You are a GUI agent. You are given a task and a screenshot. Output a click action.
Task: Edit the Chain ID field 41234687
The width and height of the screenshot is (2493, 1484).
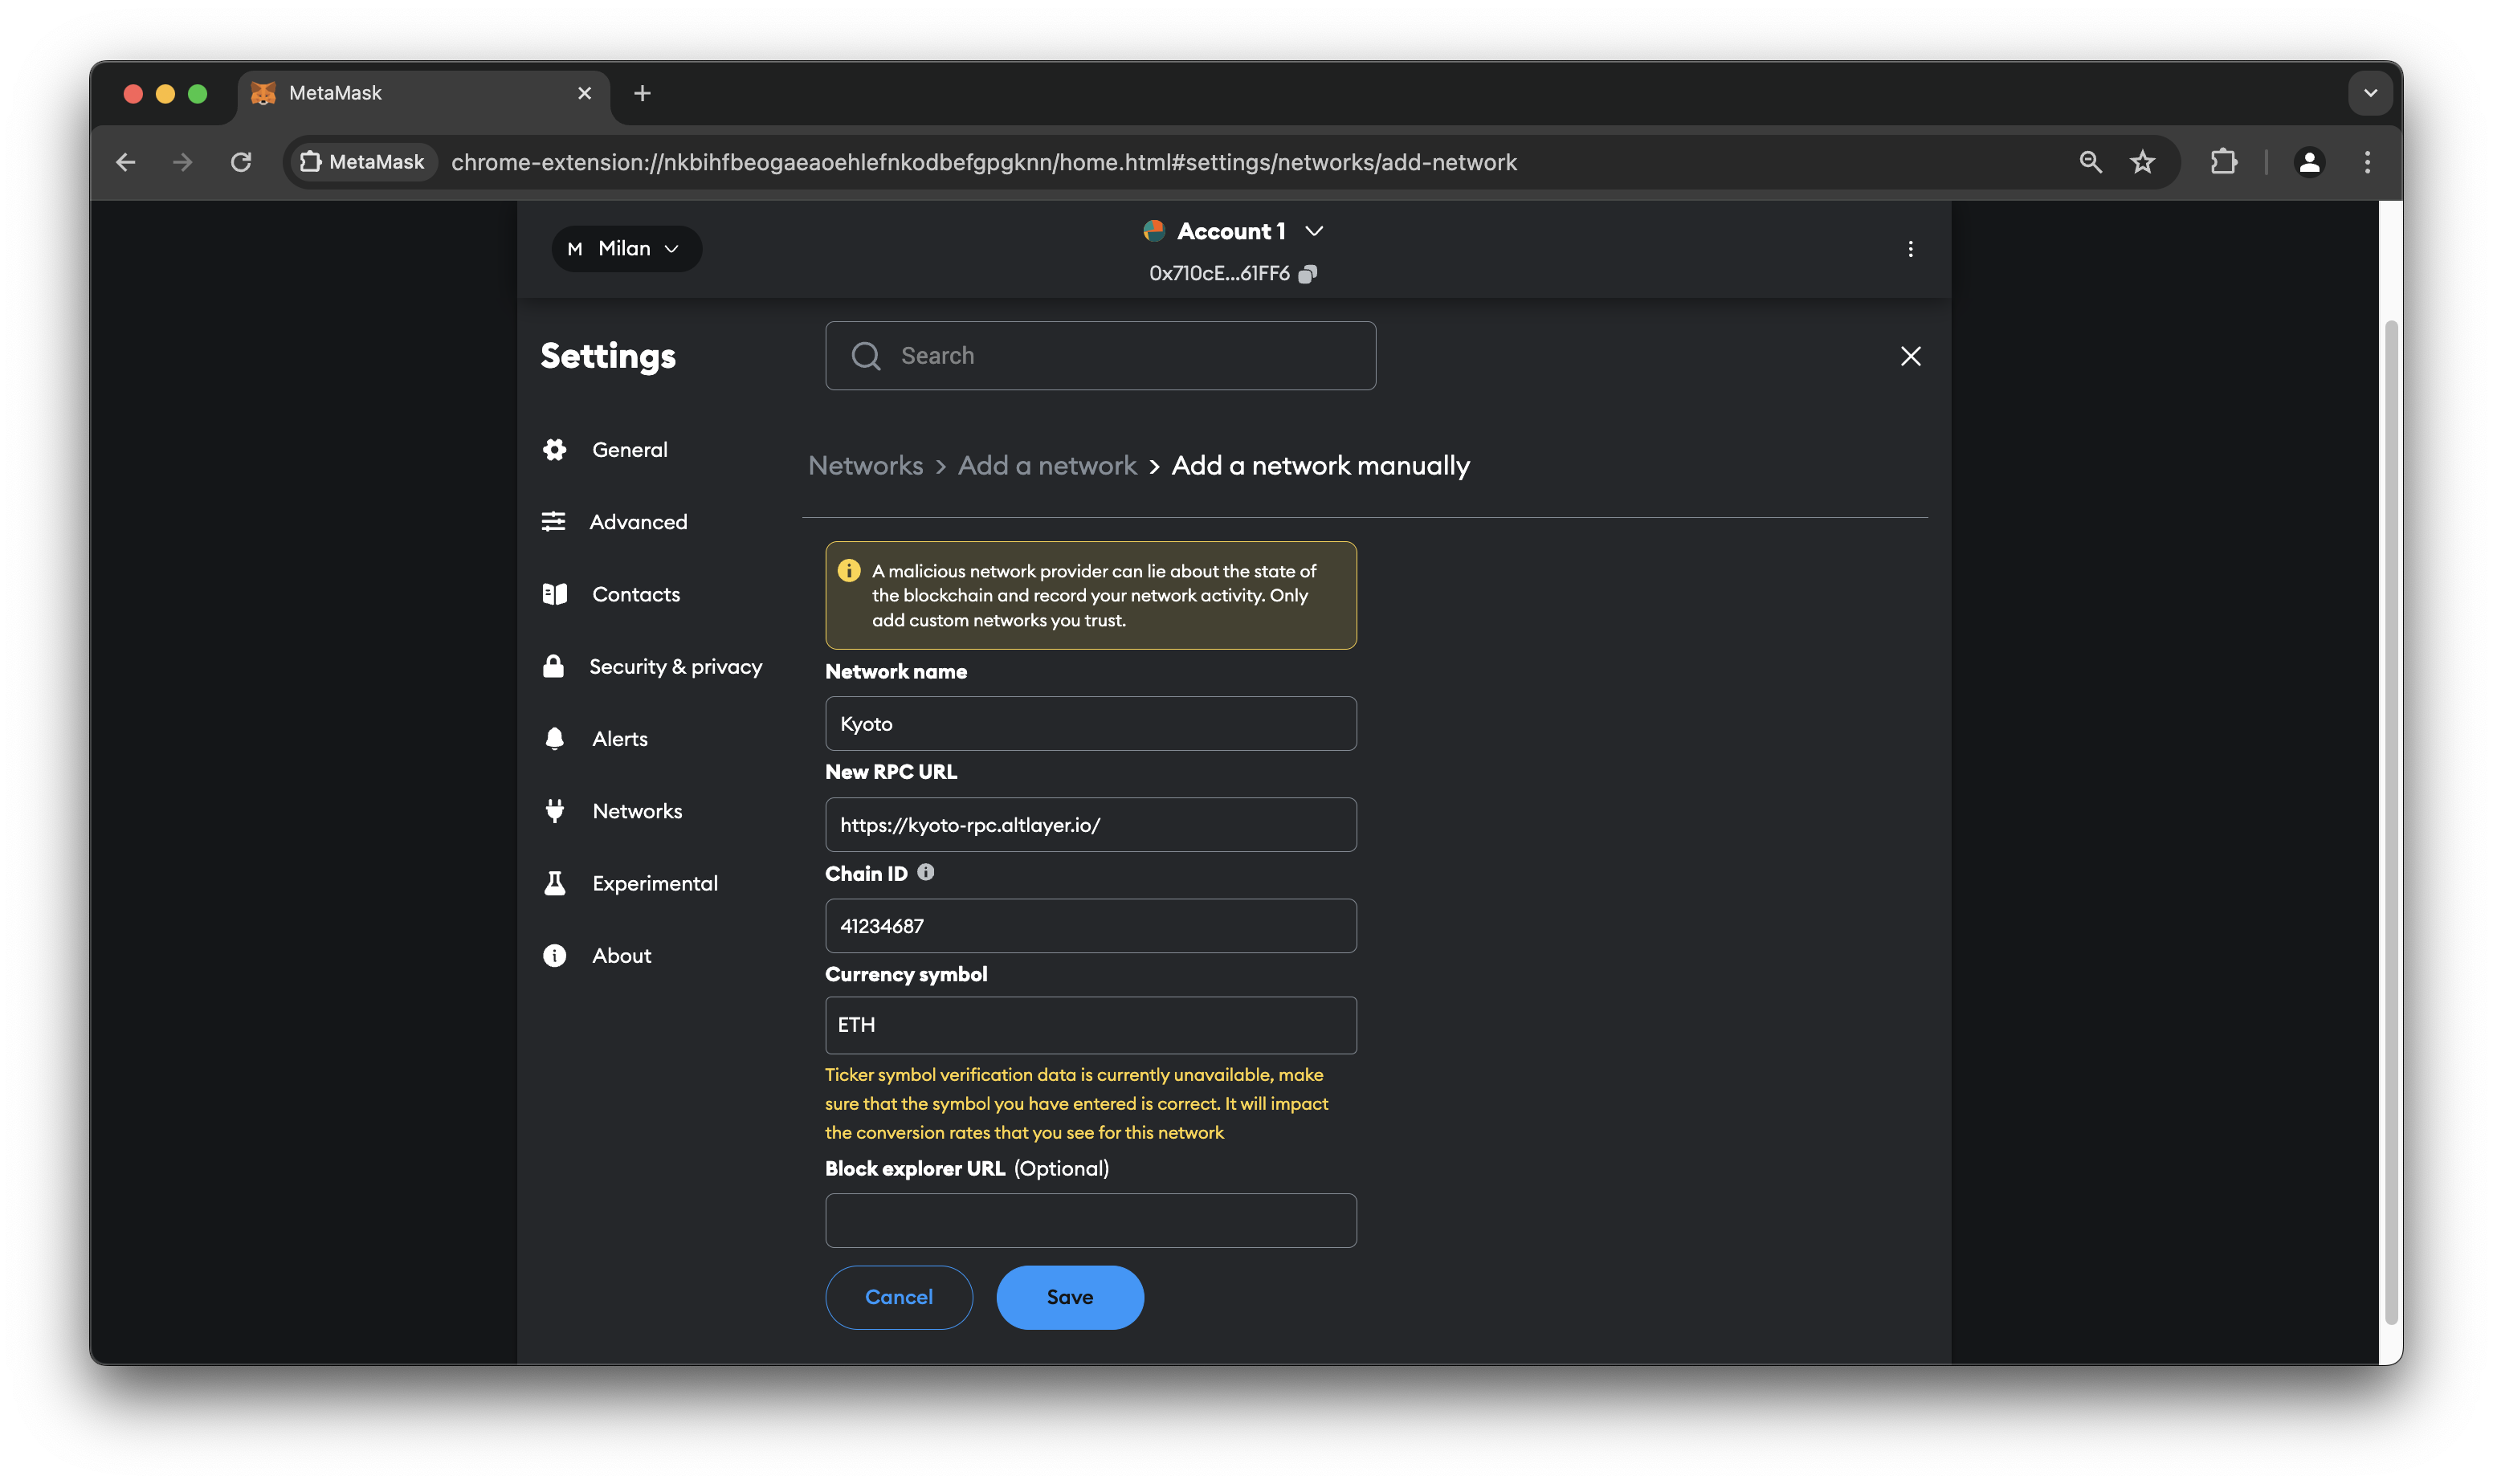tap(1090, 926)
